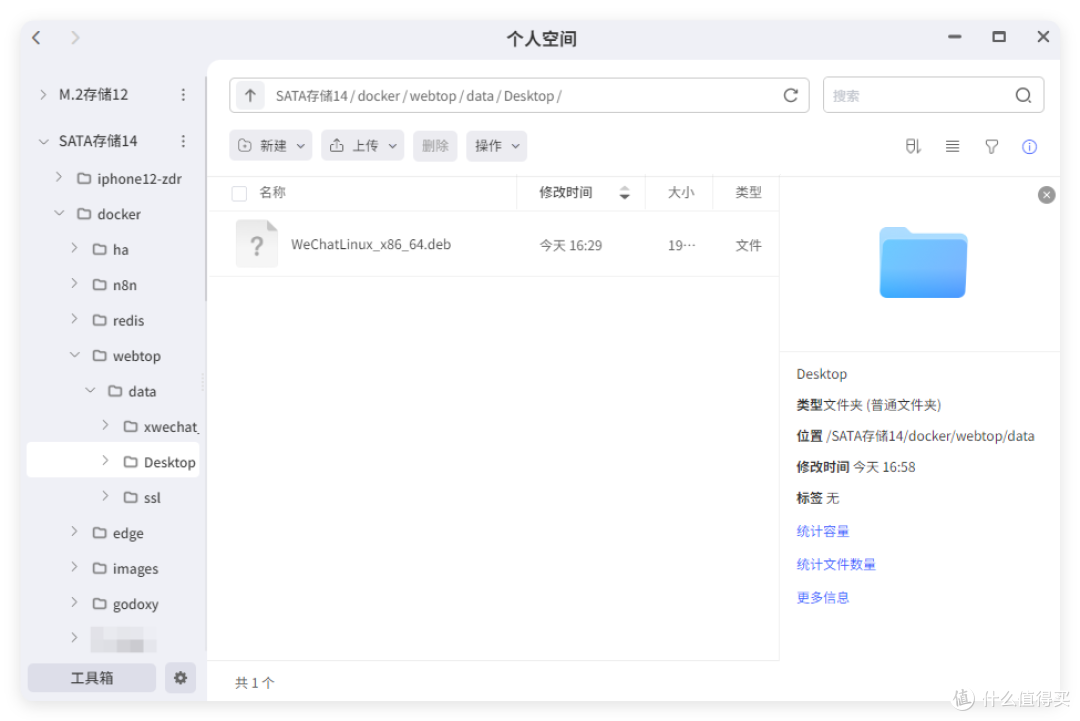Select the data folder in tree
Viewport: 1080px width, 721px height.
pyautogui.click(x=132, y=391)
